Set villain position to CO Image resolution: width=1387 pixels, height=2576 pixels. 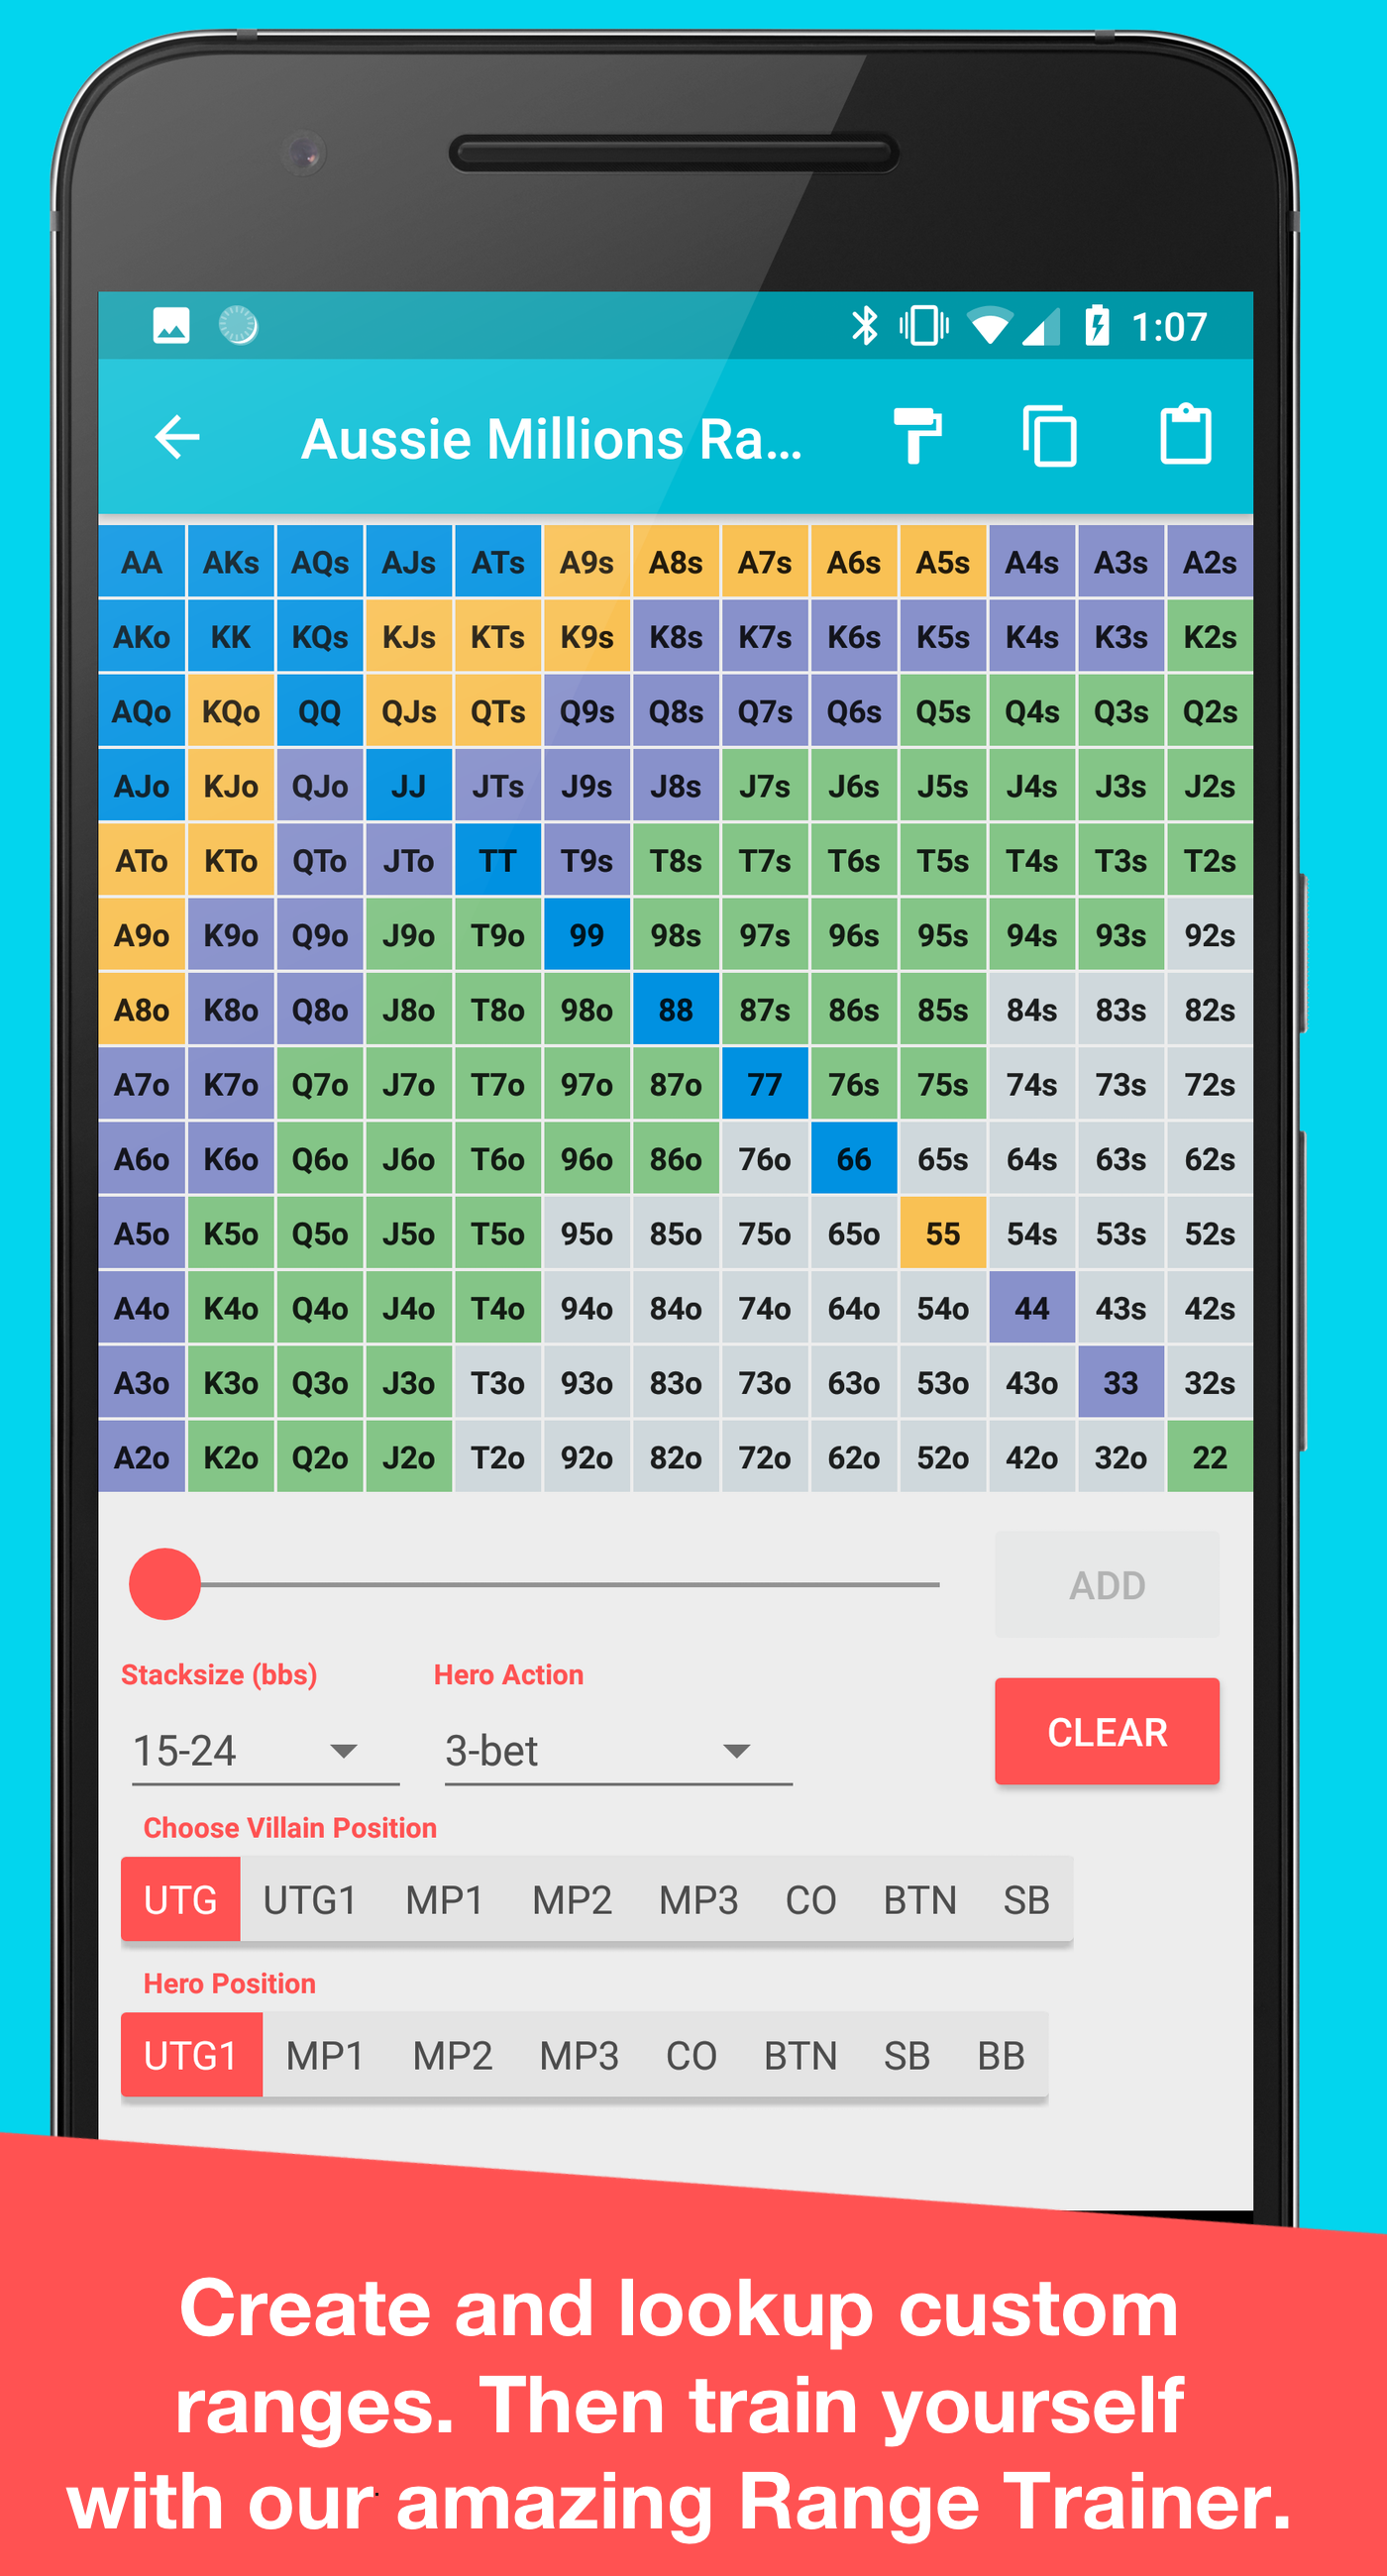[810, 1899]
